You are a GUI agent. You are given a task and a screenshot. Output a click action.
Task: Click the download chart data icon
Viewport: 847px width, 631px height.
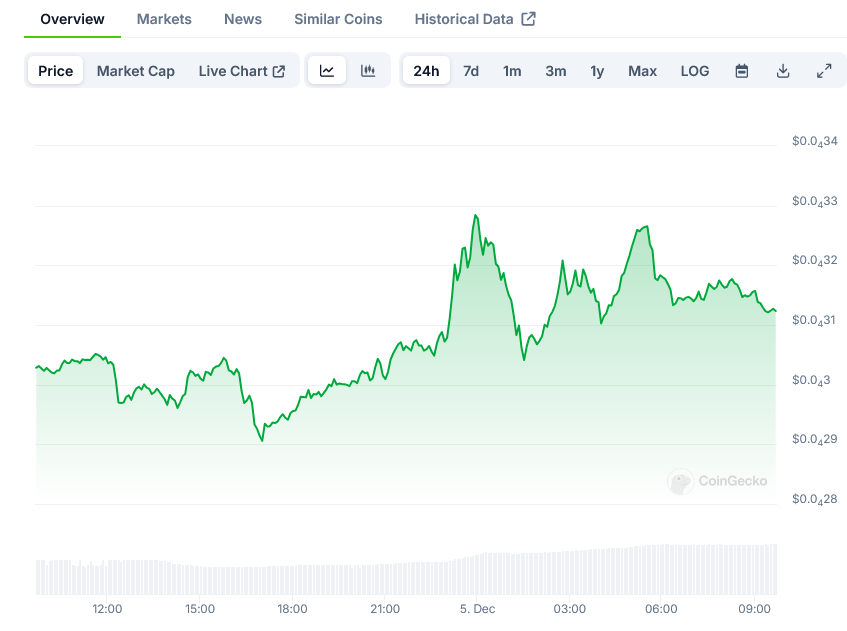(783, 71)
